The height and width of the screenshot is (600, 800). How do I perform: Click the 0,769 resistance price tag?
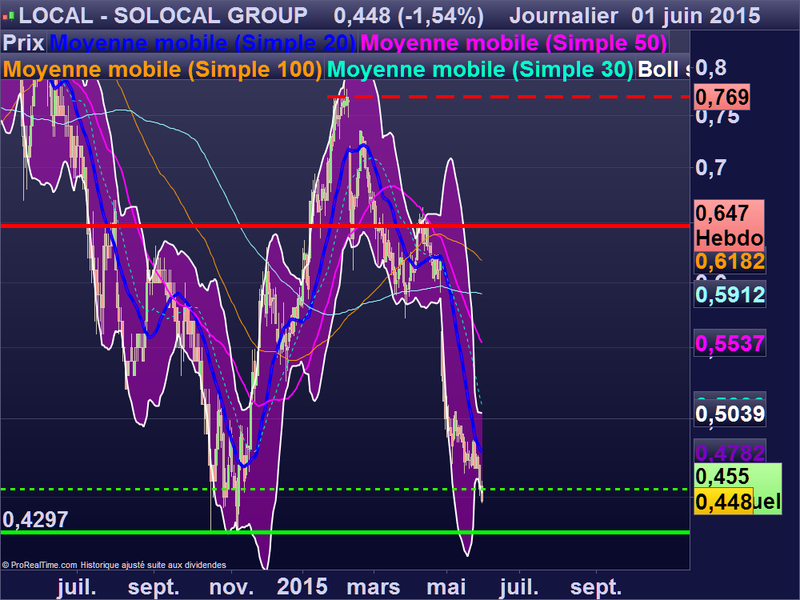(x=722, y=97)
